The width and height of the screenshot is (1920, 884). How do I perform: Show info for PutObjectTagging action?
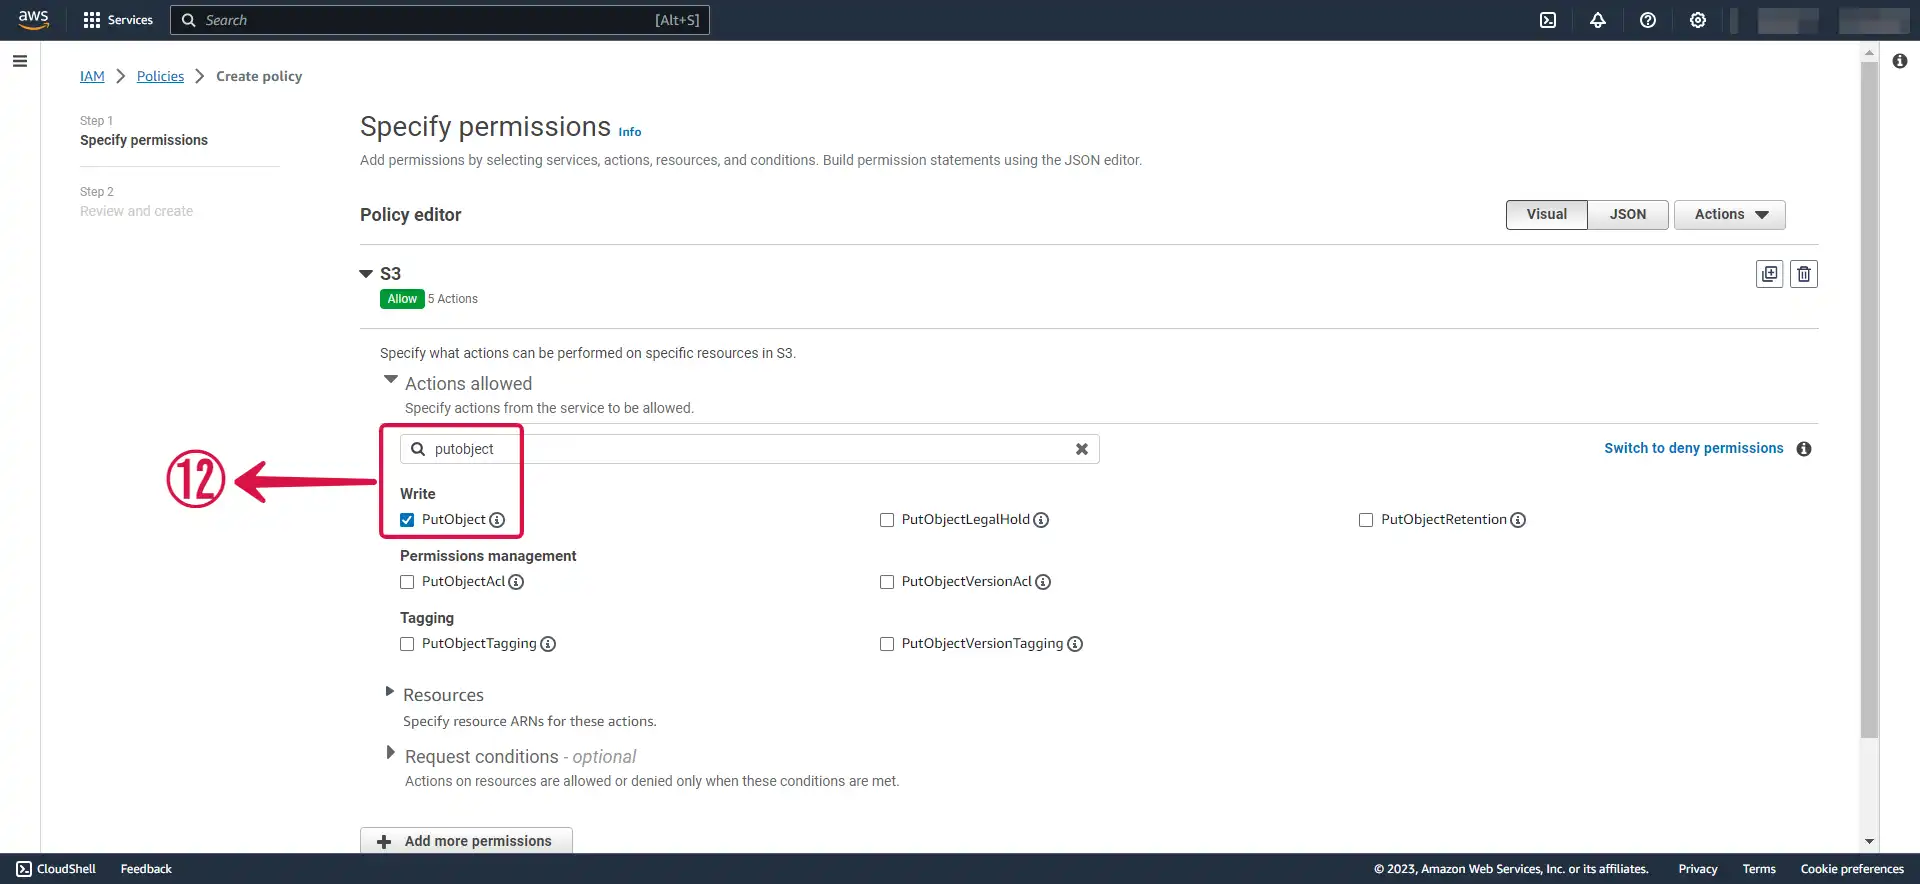pos(548,644)
